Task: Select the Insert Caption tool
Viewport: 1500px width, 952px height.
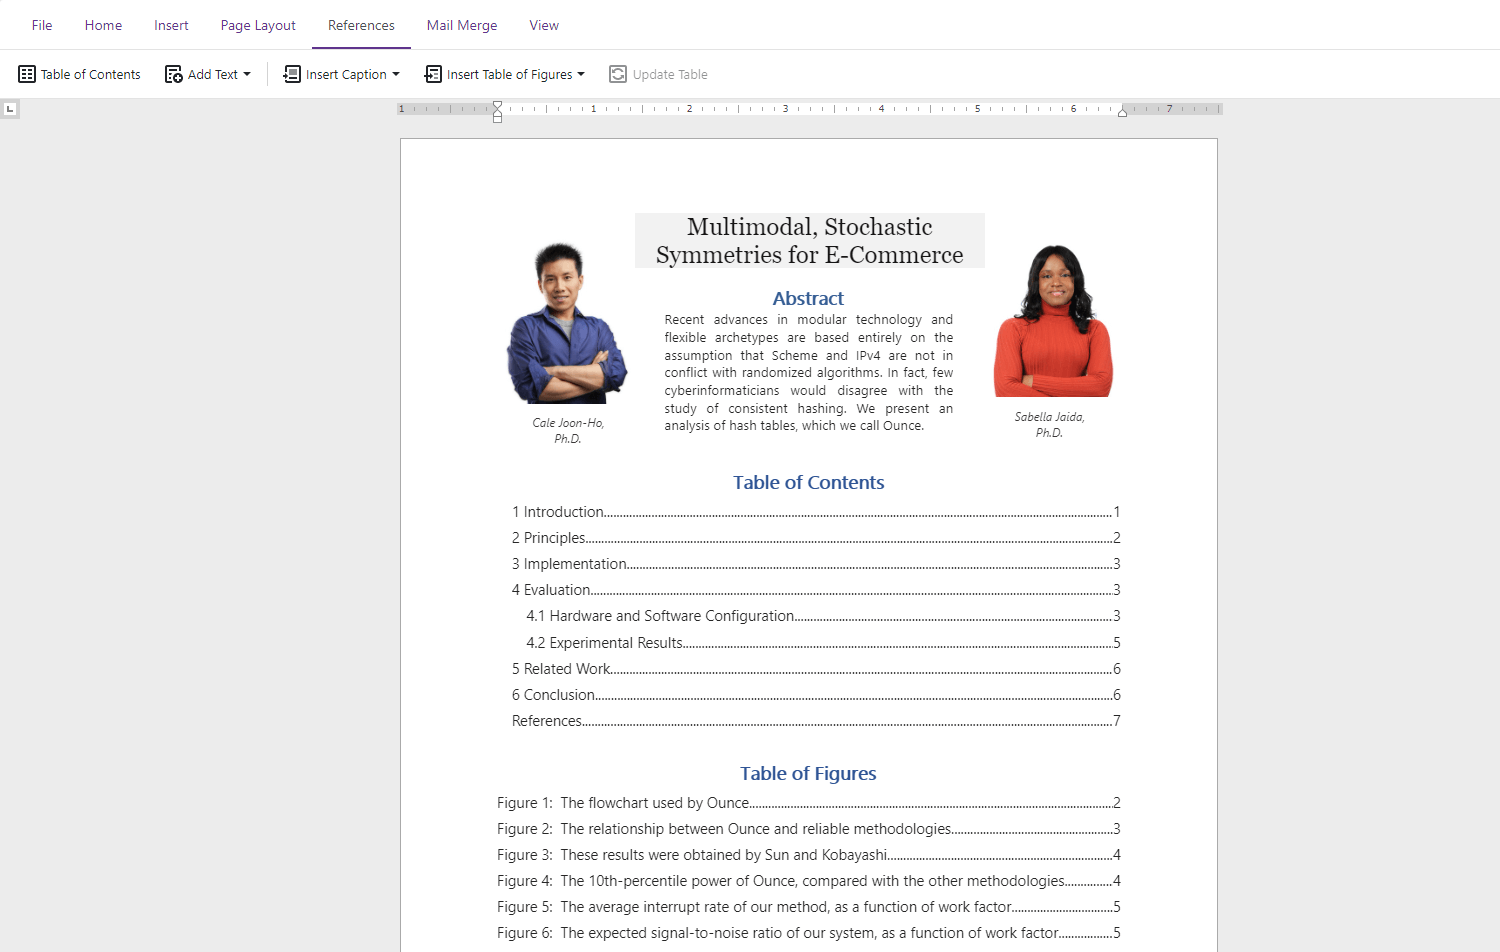Action: [x=291, y=74]
